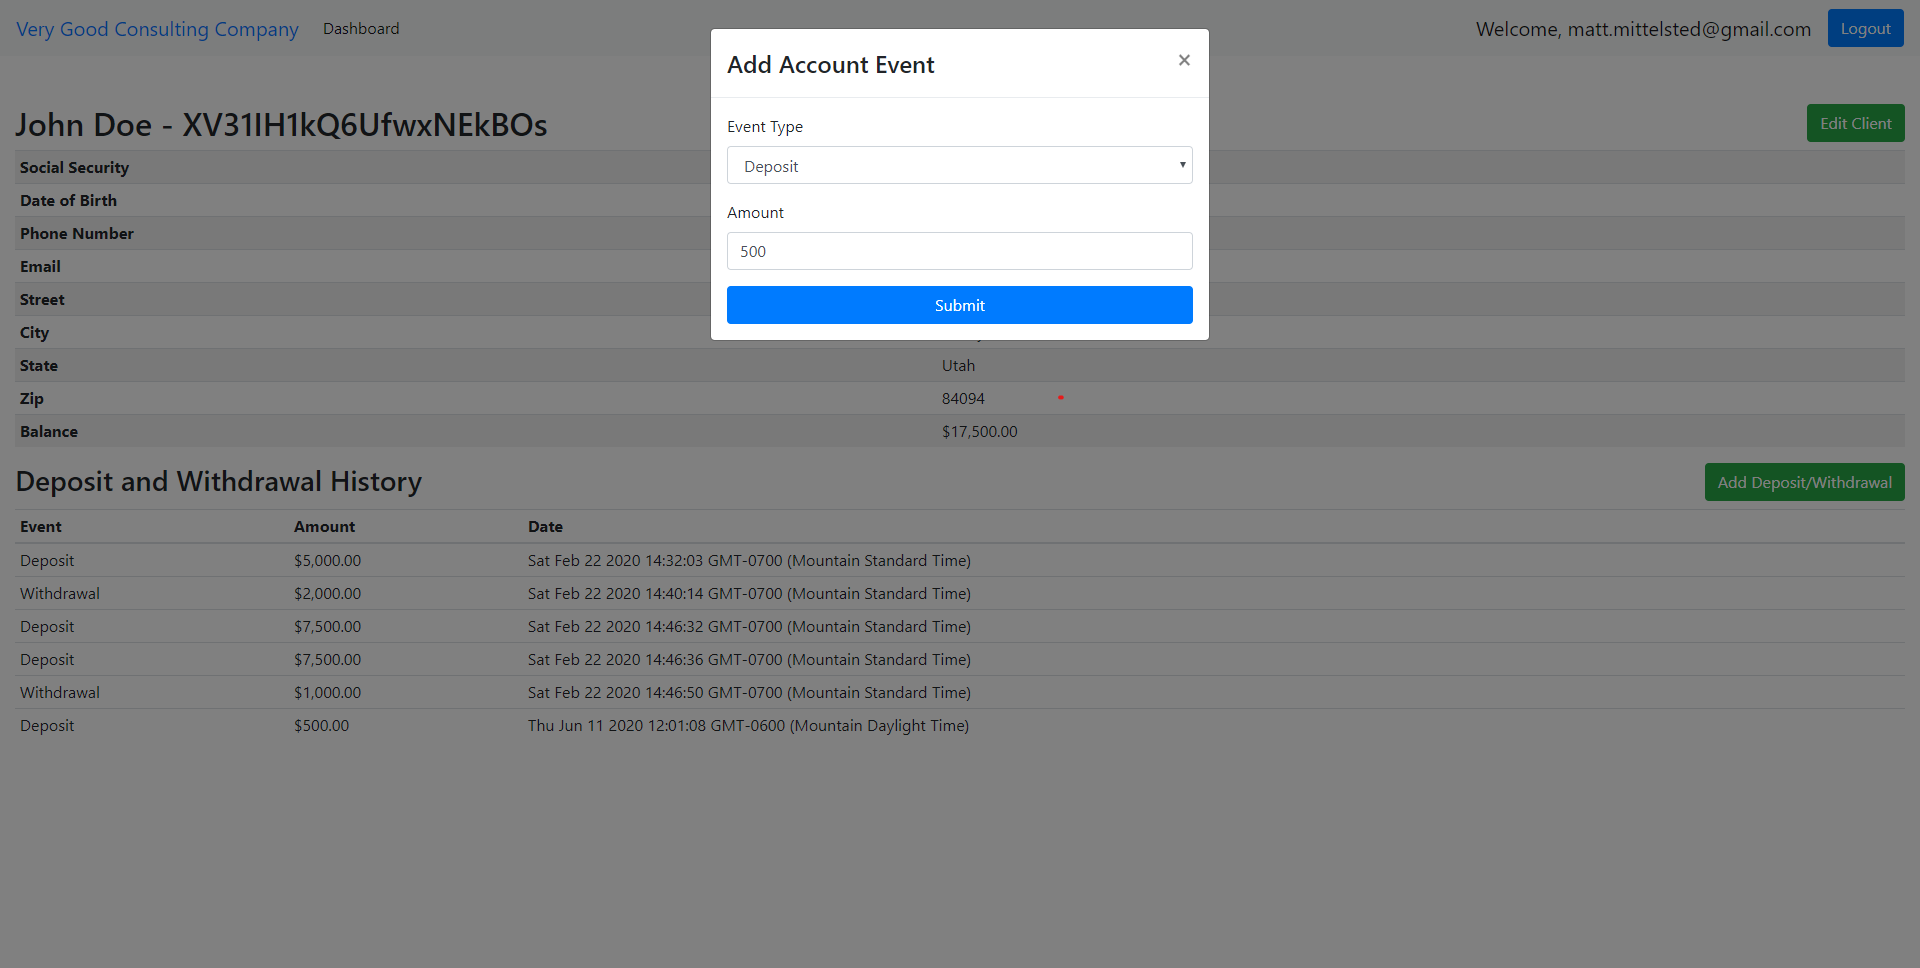Click the $5,000.00 deposit amount
Screen dimensions: 1920x968
327,560
